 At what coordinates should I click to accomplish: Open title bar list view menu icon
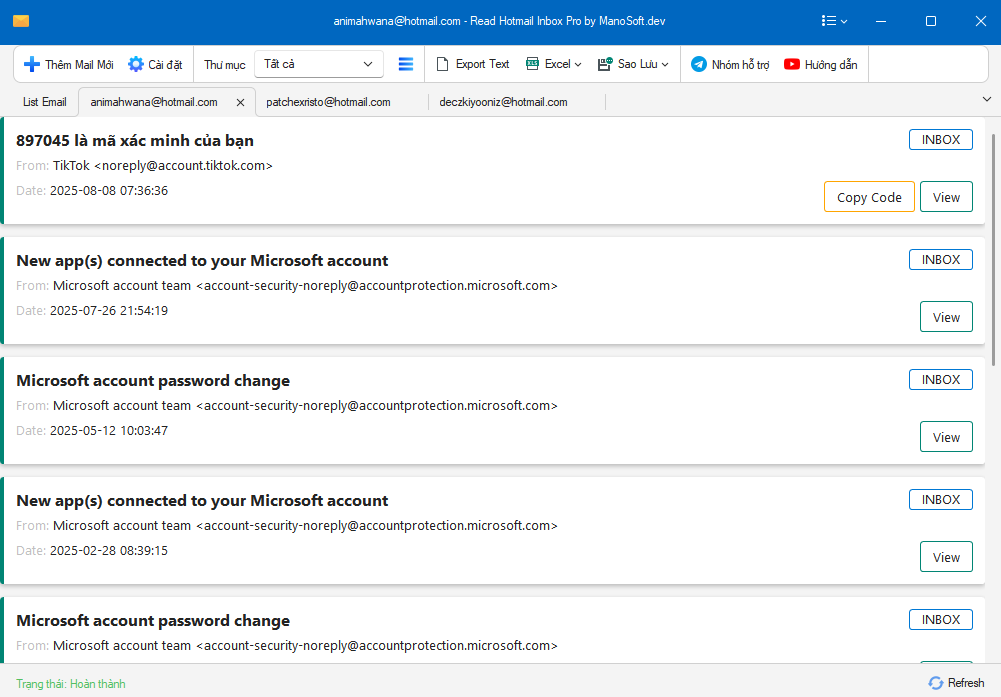tap(834, 21)
